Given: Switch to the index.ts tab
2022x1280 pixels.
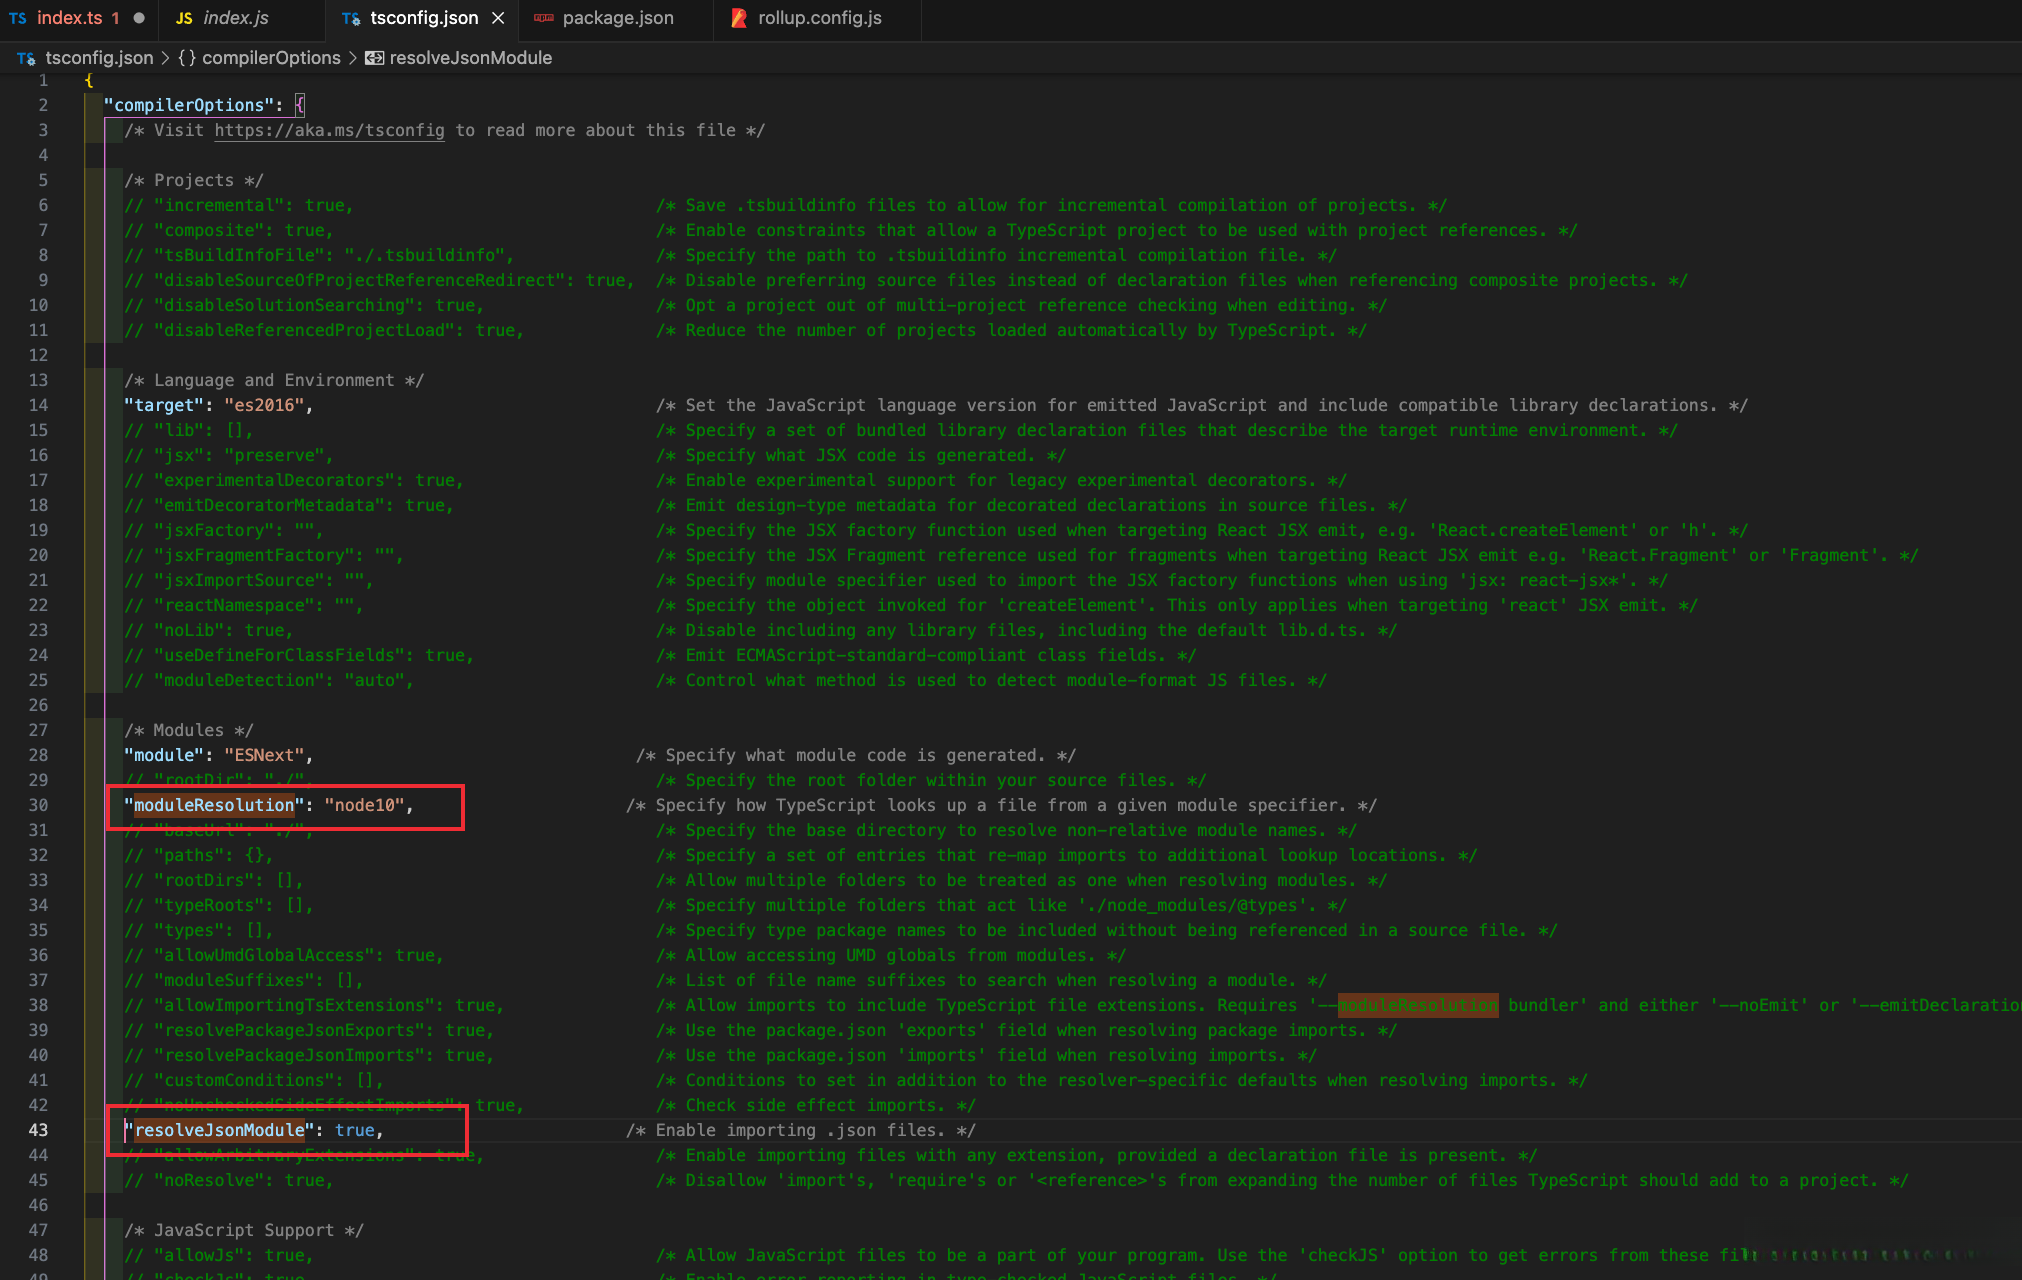Looking at the screenshot, I should tap(68, 18).
